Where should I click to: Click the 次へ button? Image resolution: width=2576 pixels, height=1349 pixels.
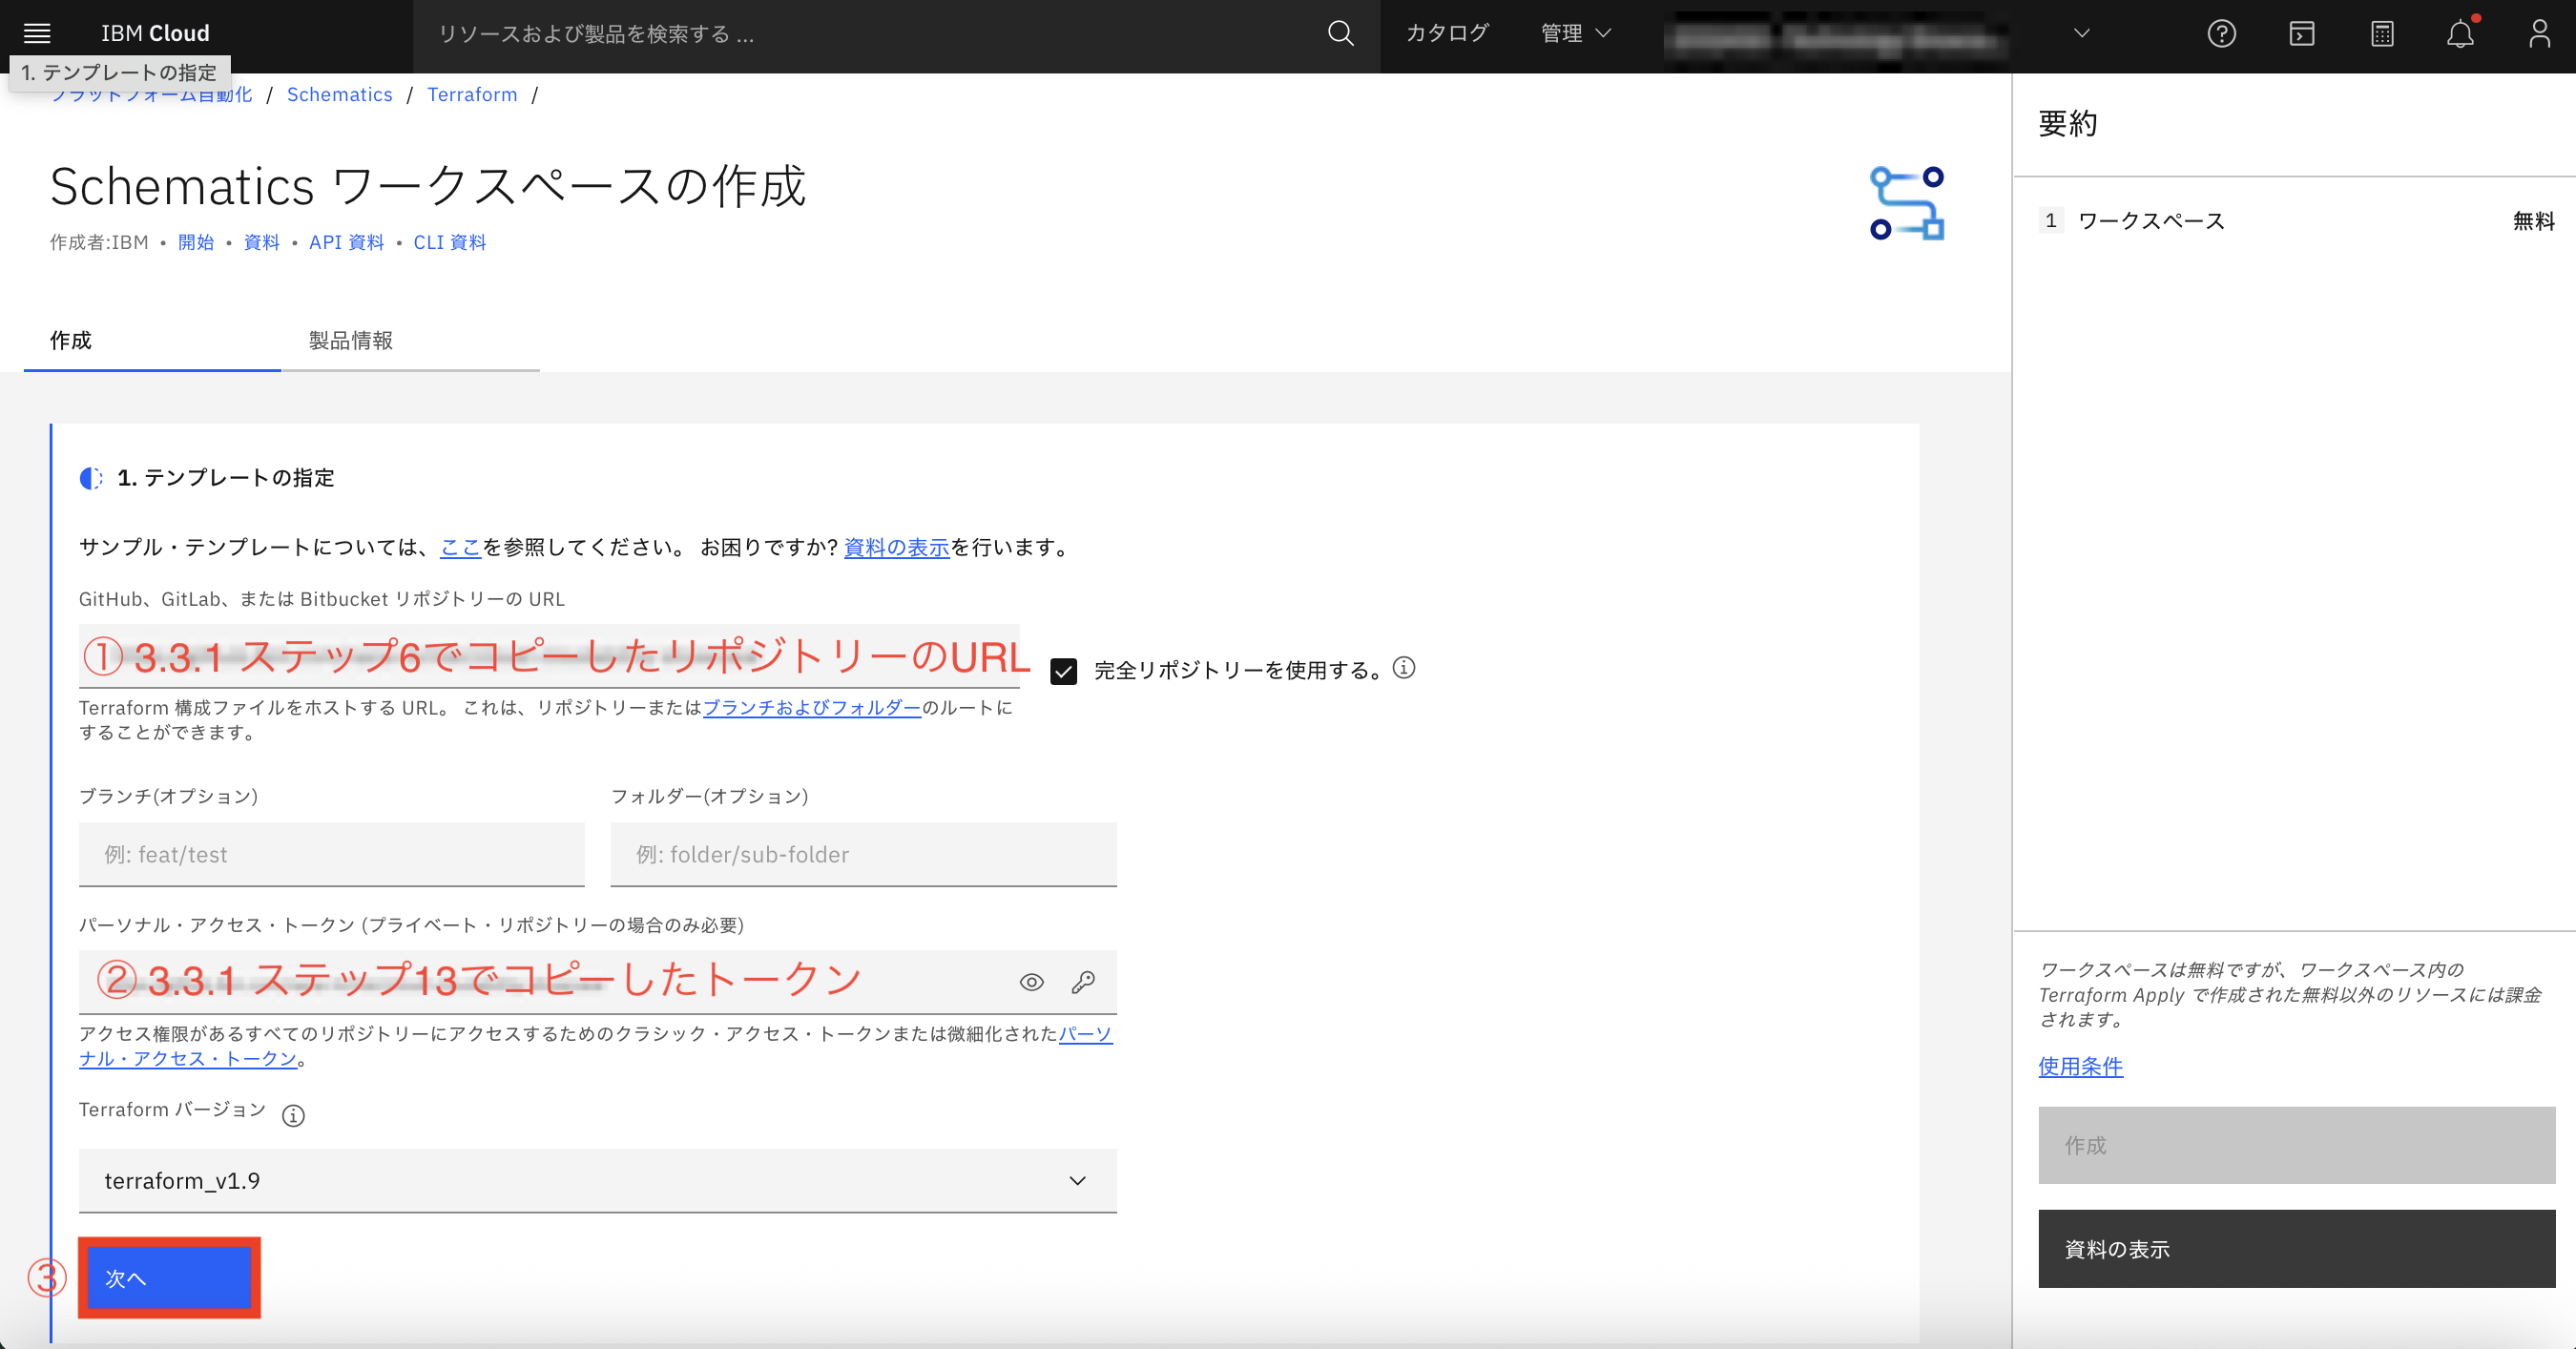pyautogui.click(x=168, y=1278)
